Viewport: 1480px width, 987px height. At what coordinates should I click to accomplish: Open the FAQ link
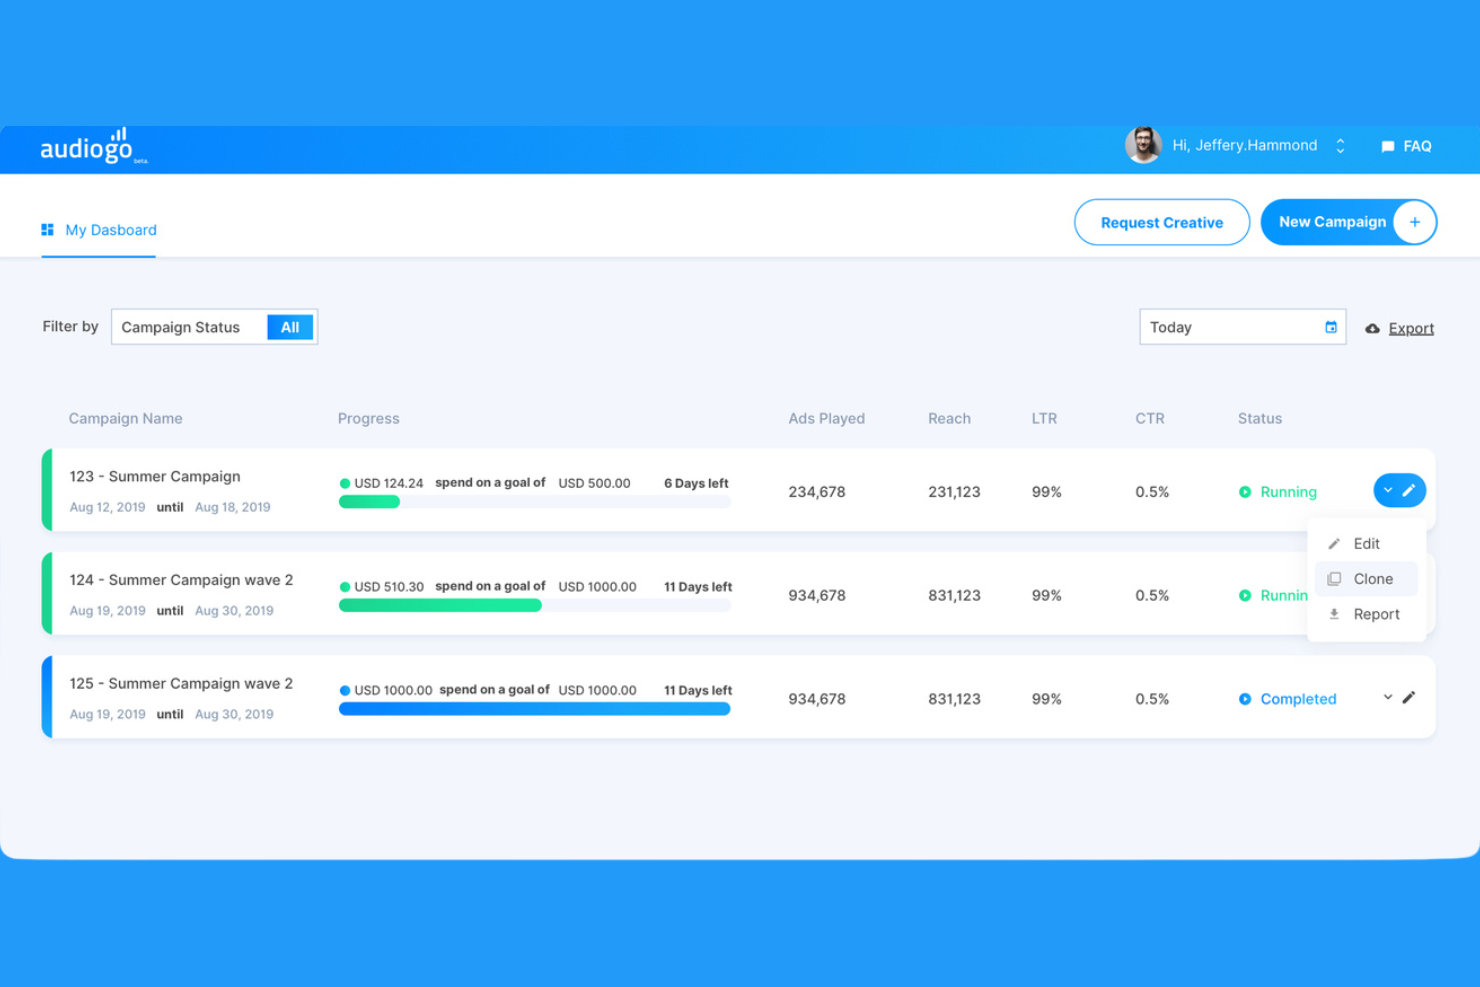pos(1417,146)
